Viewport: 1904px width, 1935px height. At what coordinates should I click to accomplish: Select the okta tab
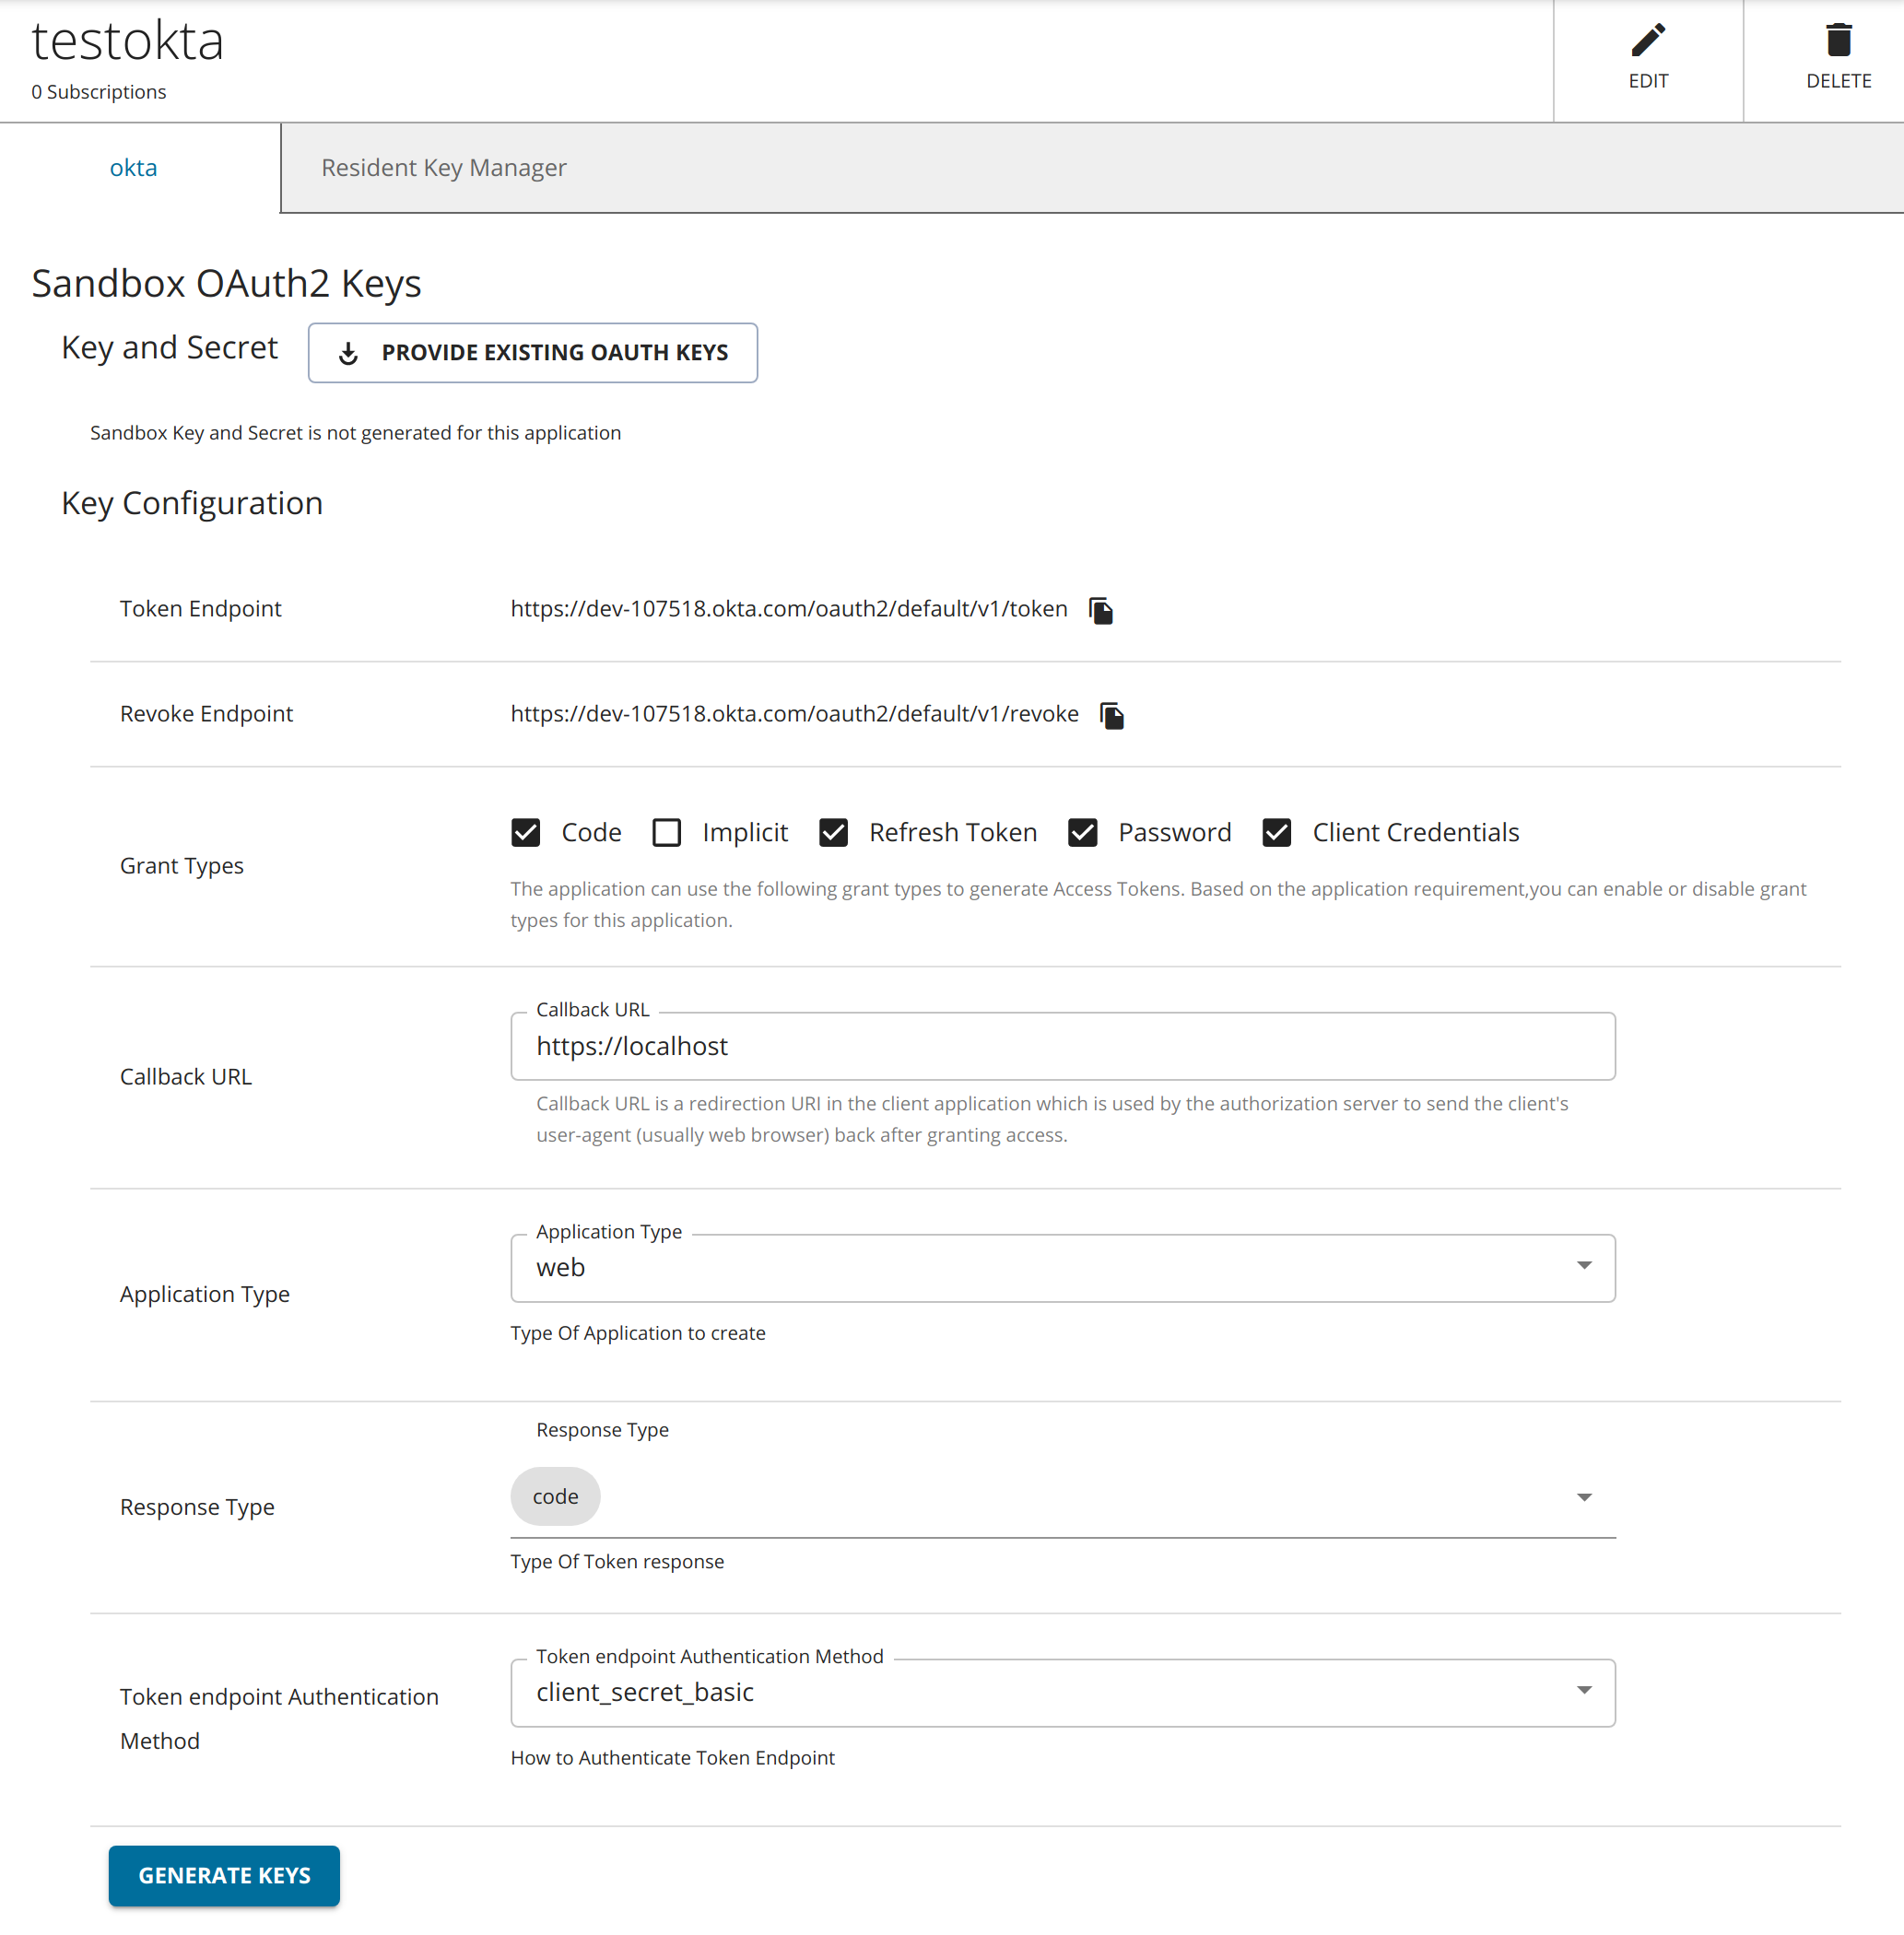(133, 167)
